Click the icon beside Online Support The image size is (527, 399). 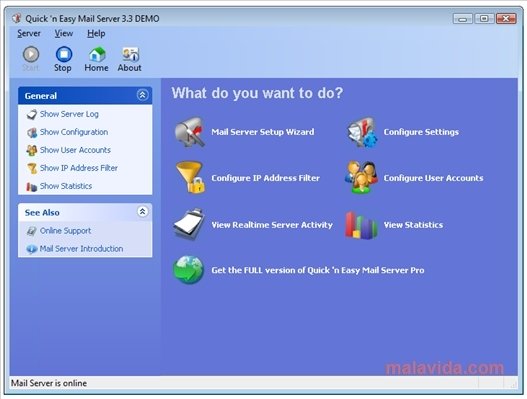point(32,231)
